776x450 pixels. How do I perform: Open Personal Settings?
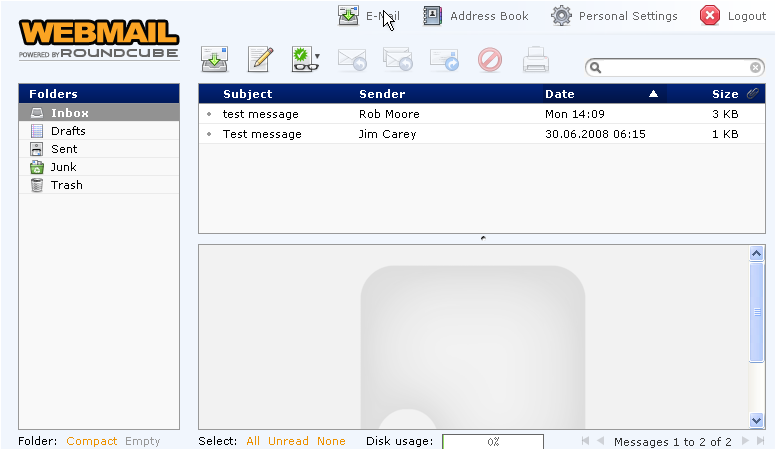[615, 16]
